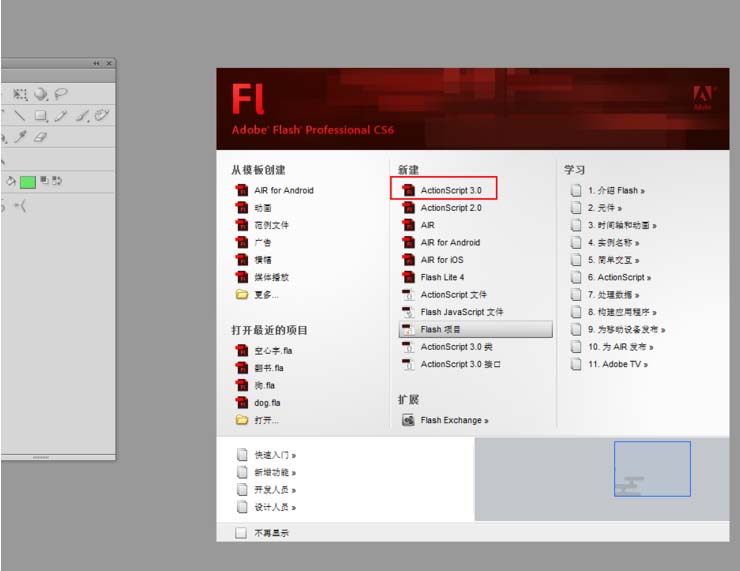740x571 pixels.
Task: Click the blue-bordered thumbnail in the welcome screen
Action: pos(652,469)
